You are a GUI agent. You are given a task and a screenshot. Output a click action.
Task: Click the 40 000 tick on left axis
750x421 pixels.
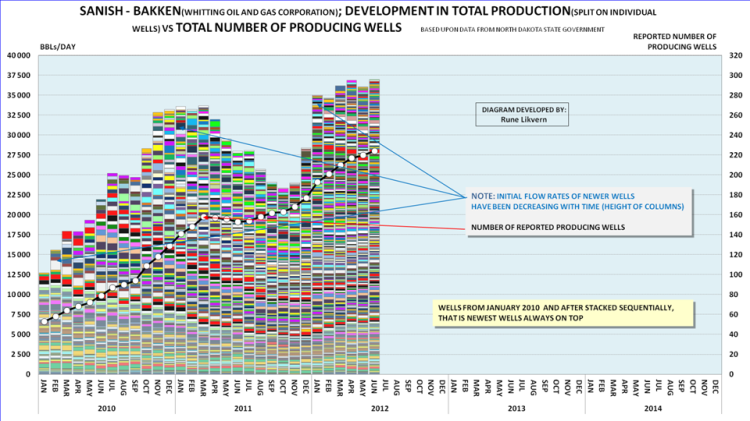pos(18,55)
